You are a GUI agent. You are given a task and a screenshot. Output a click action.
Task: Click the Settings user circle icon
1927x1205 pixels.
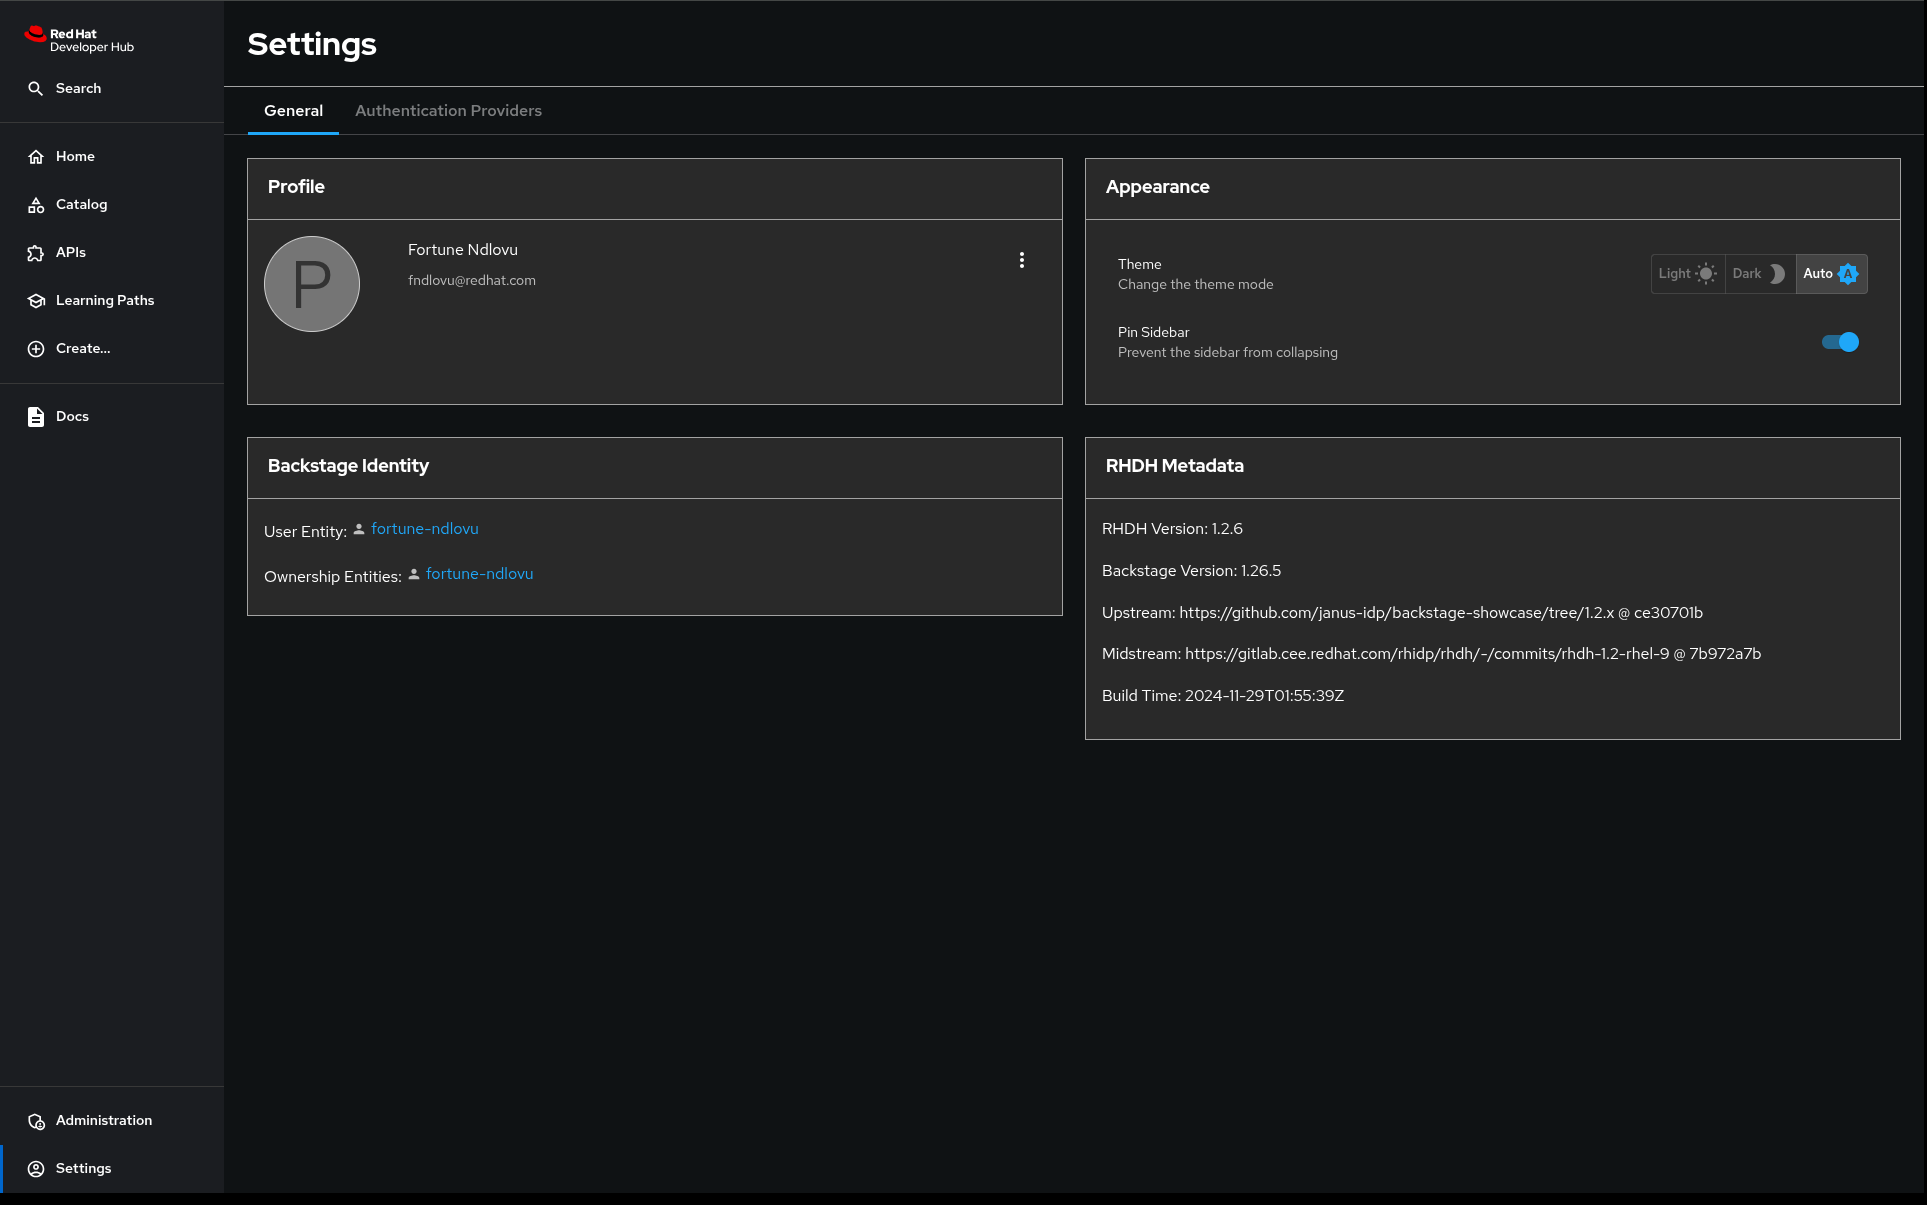click(36, 1169)
